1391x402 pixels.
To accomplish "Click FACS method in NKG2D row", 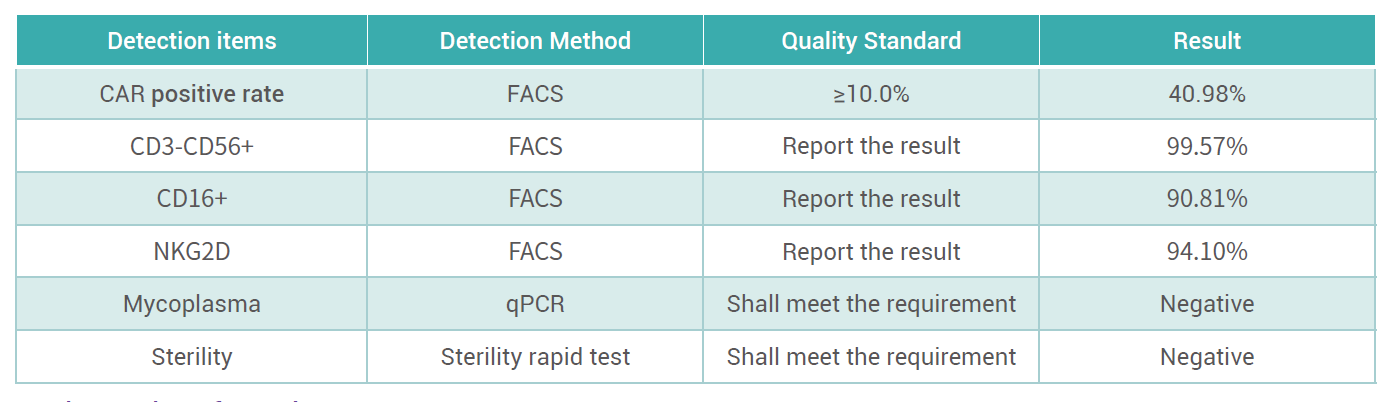I will [535, 251].
